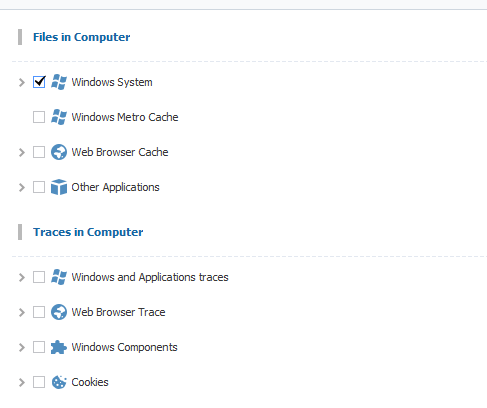Expand Windows and Applications traces node
Image resolution: width=487 pixels, height=408 pixels.
tap(22, 277)
